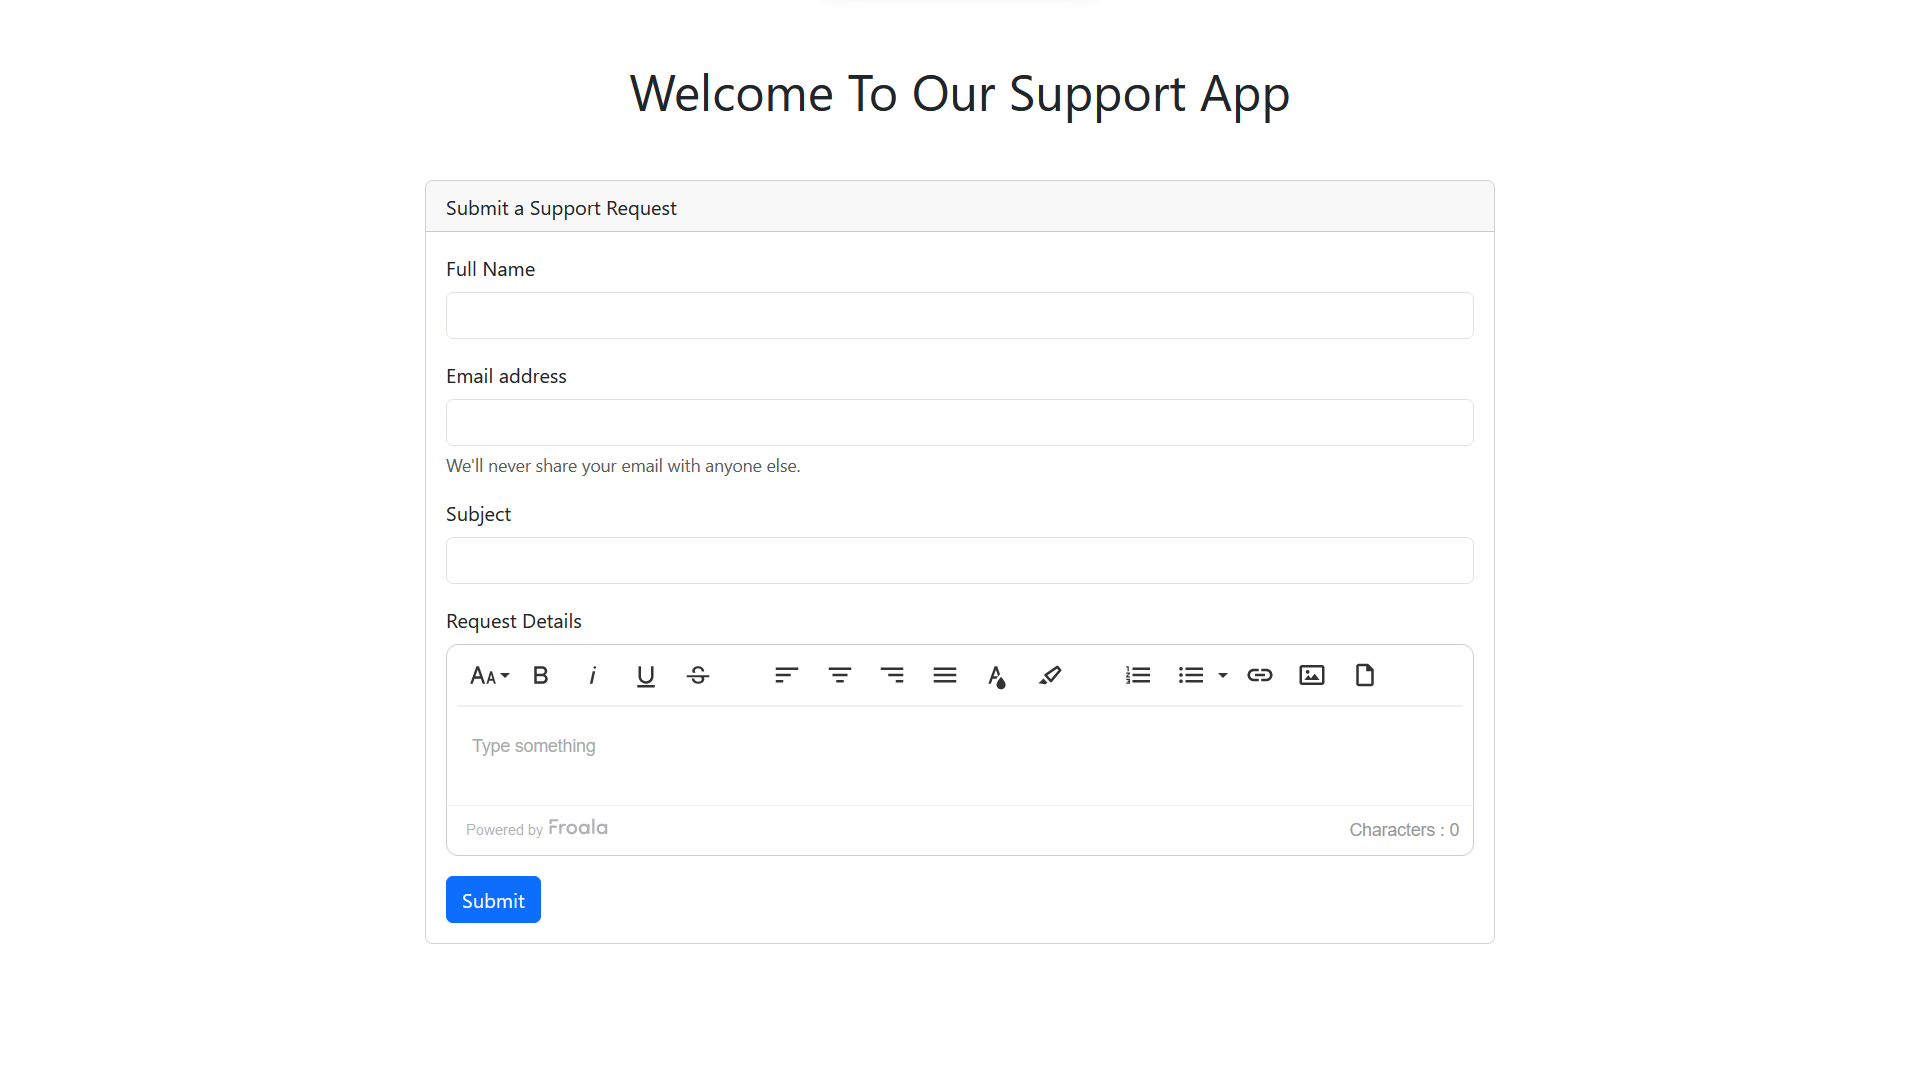Insert a hyperlink in Request Details

click(1259, 675)
